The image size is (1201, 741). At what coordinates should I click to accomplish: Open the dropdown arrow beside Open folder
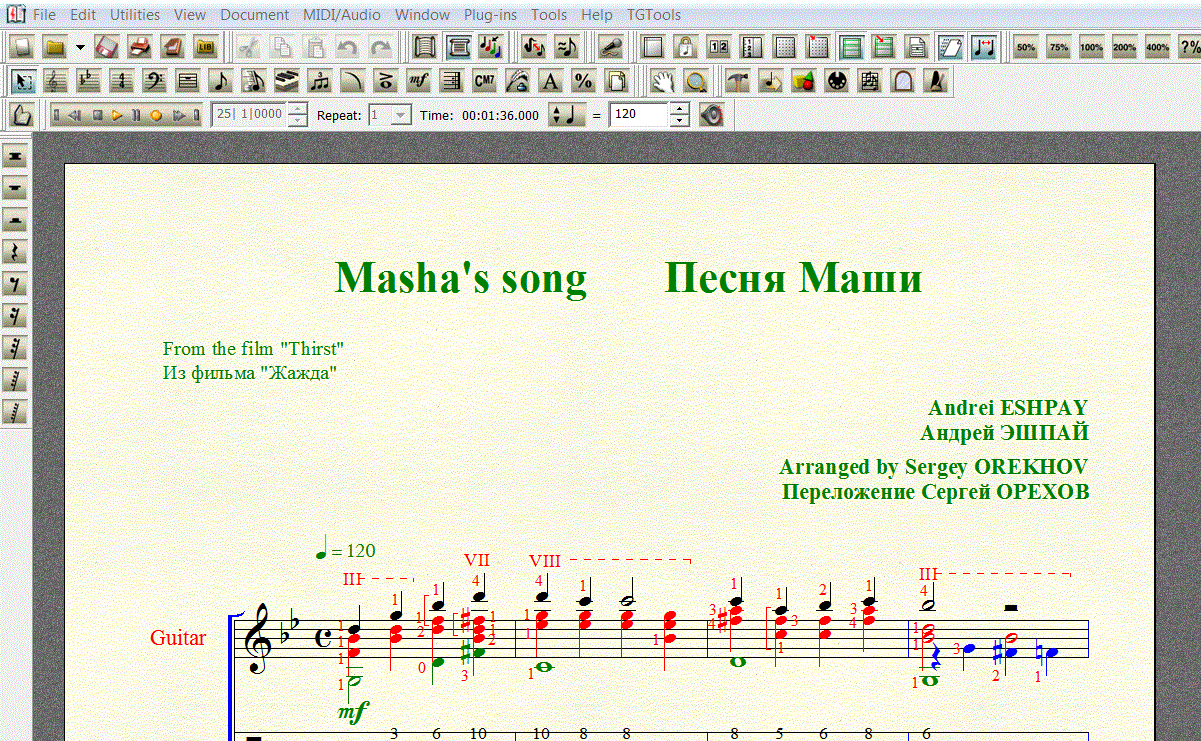point(79,47)
